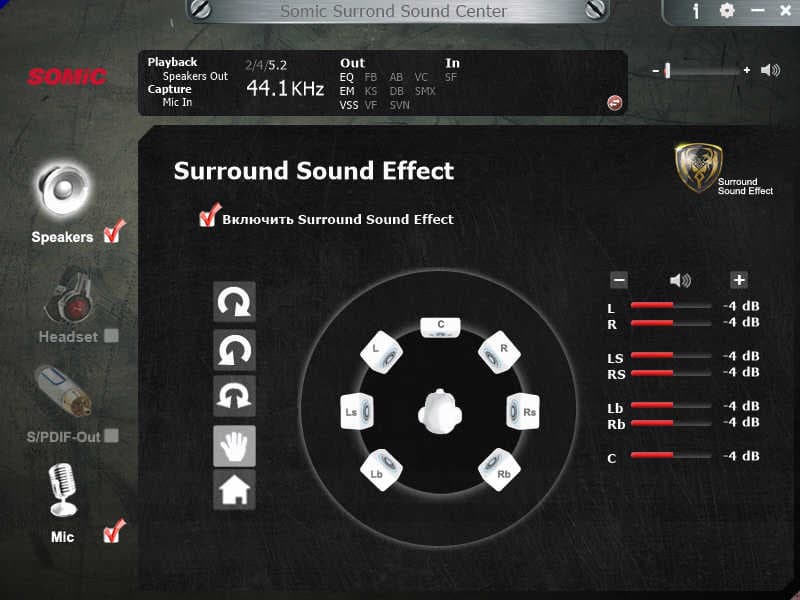
Task: Click the Surround Sound Effect shield logo
Action: point(698,168)
